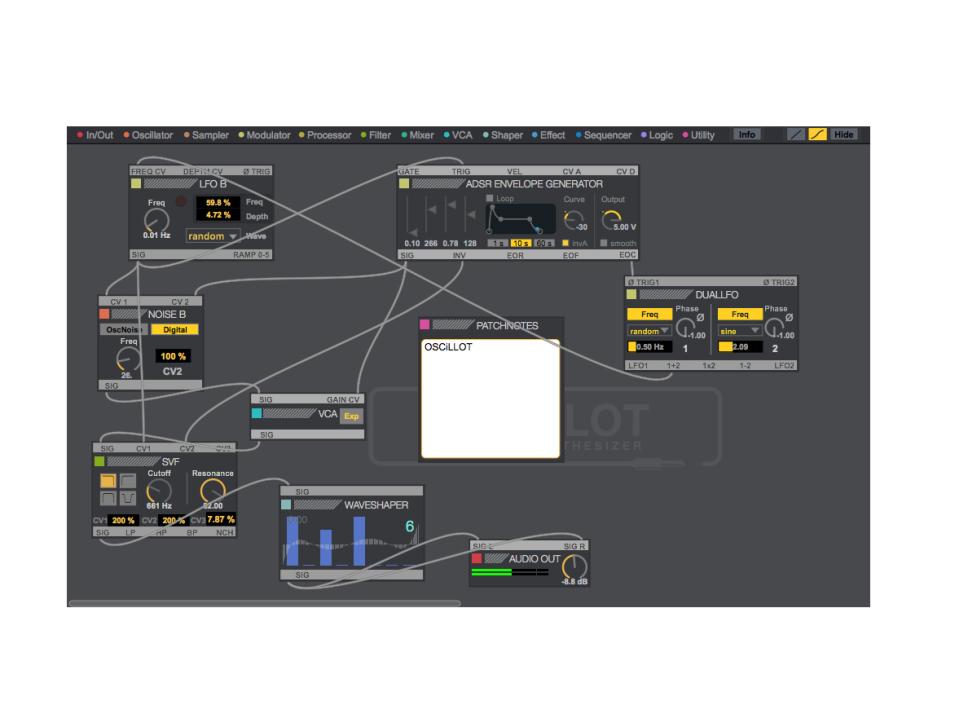Select the straight patch cable style icon
The width and height of the screenshot is (968, 727).
(795, 135)
